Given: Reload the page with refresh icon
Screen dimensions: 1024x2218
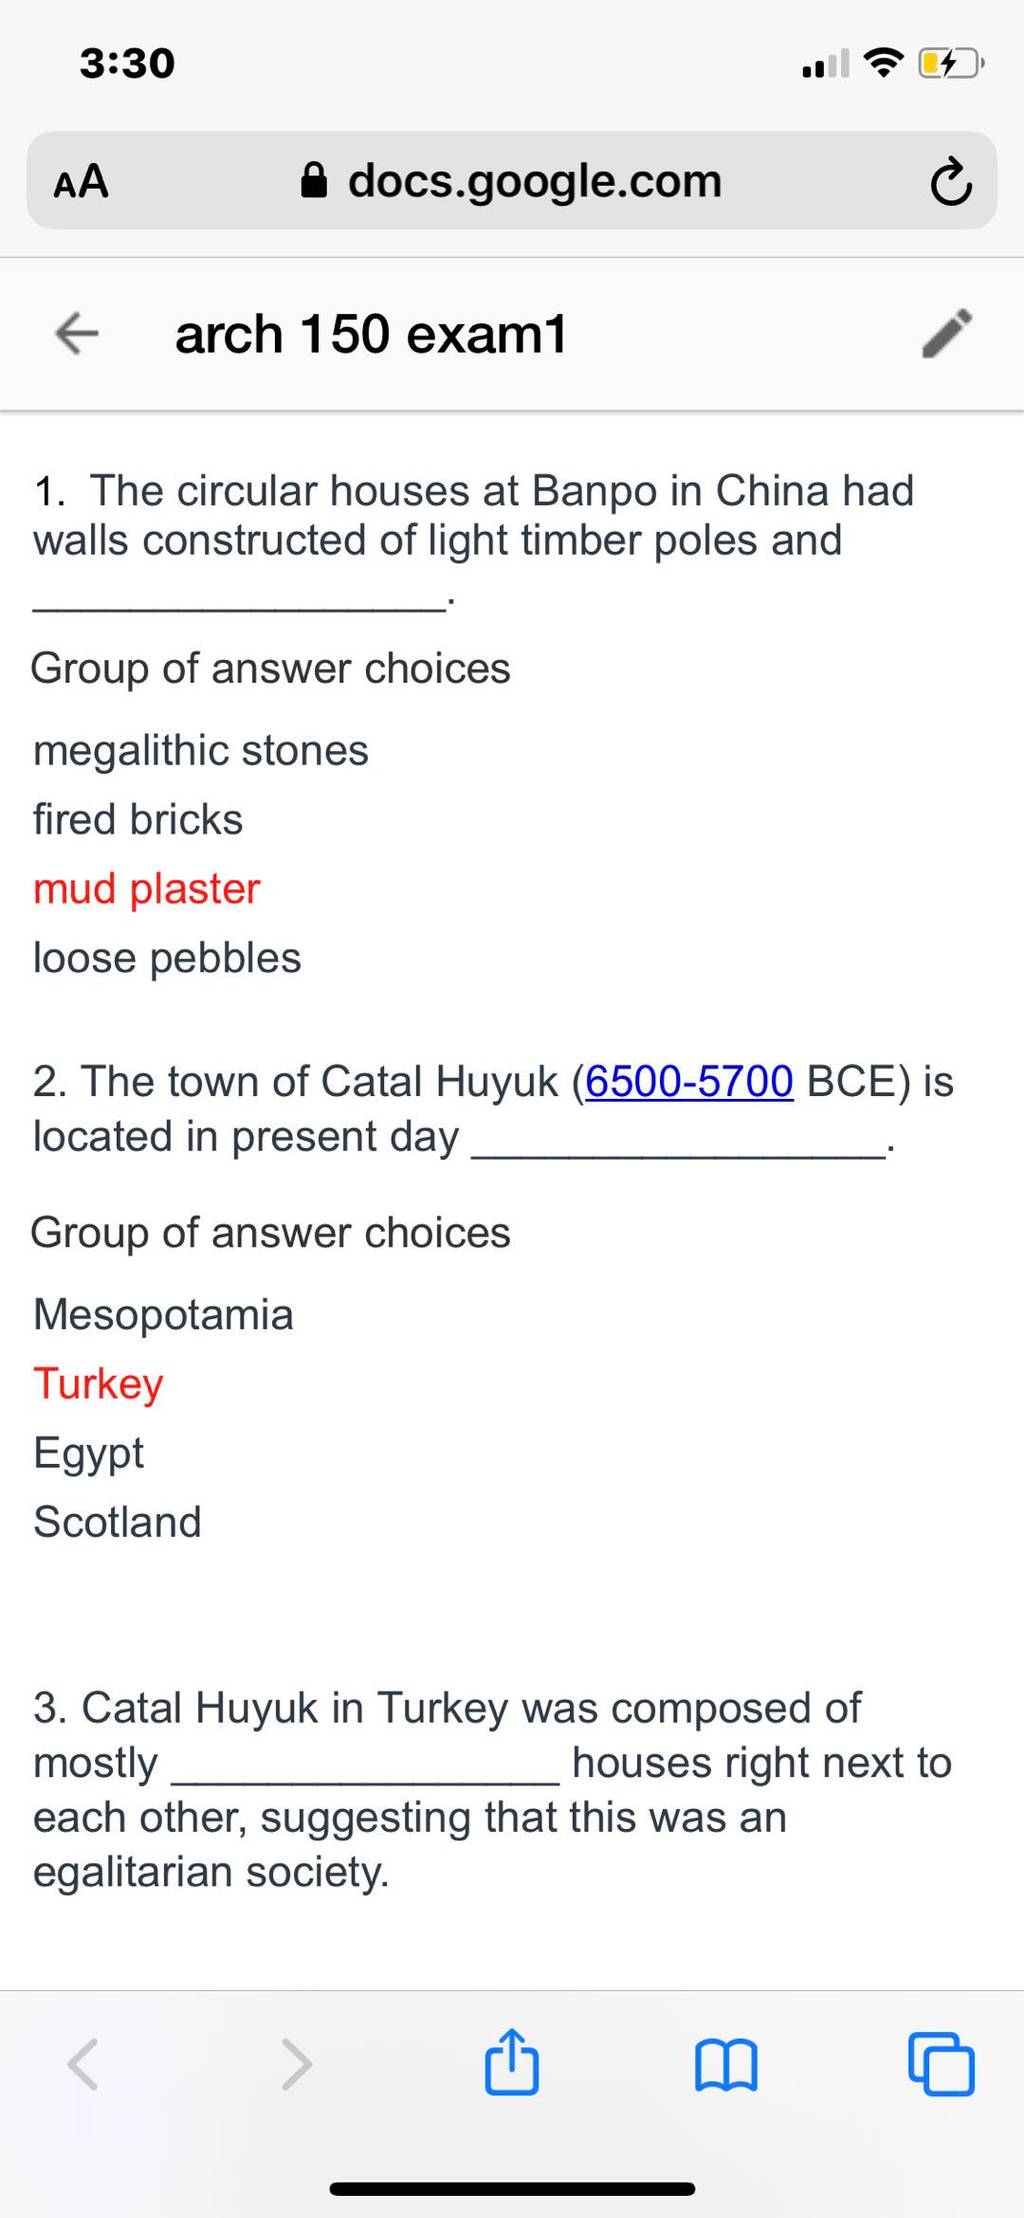Looking at the screenshot, I should click(950, 182).
